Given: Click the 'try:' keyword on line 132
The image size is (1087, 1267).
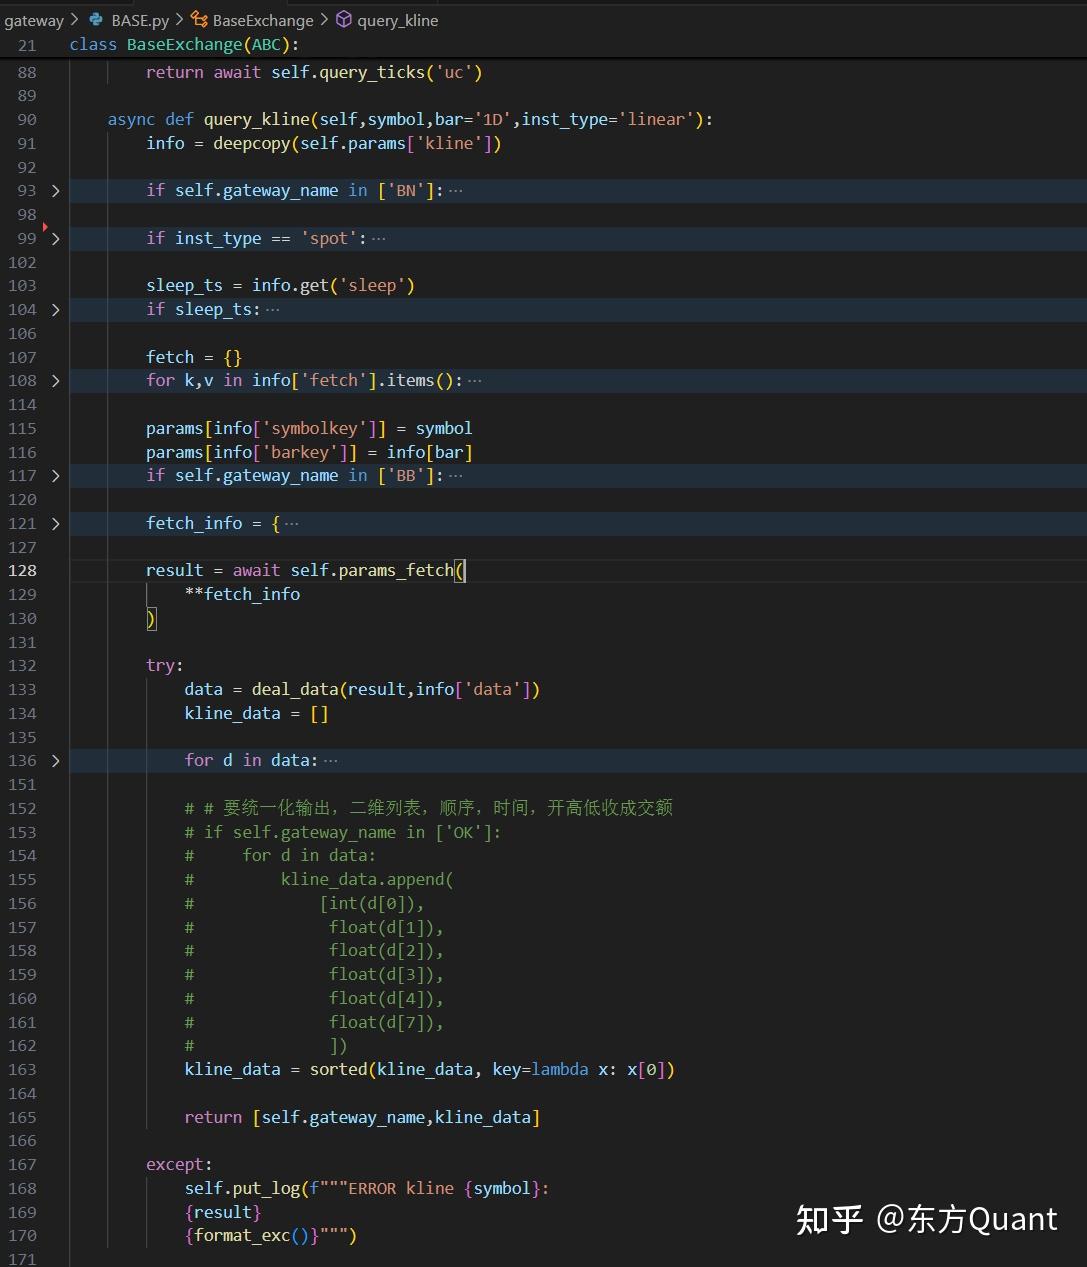Looking at the screenshot, I should point(165,666).
